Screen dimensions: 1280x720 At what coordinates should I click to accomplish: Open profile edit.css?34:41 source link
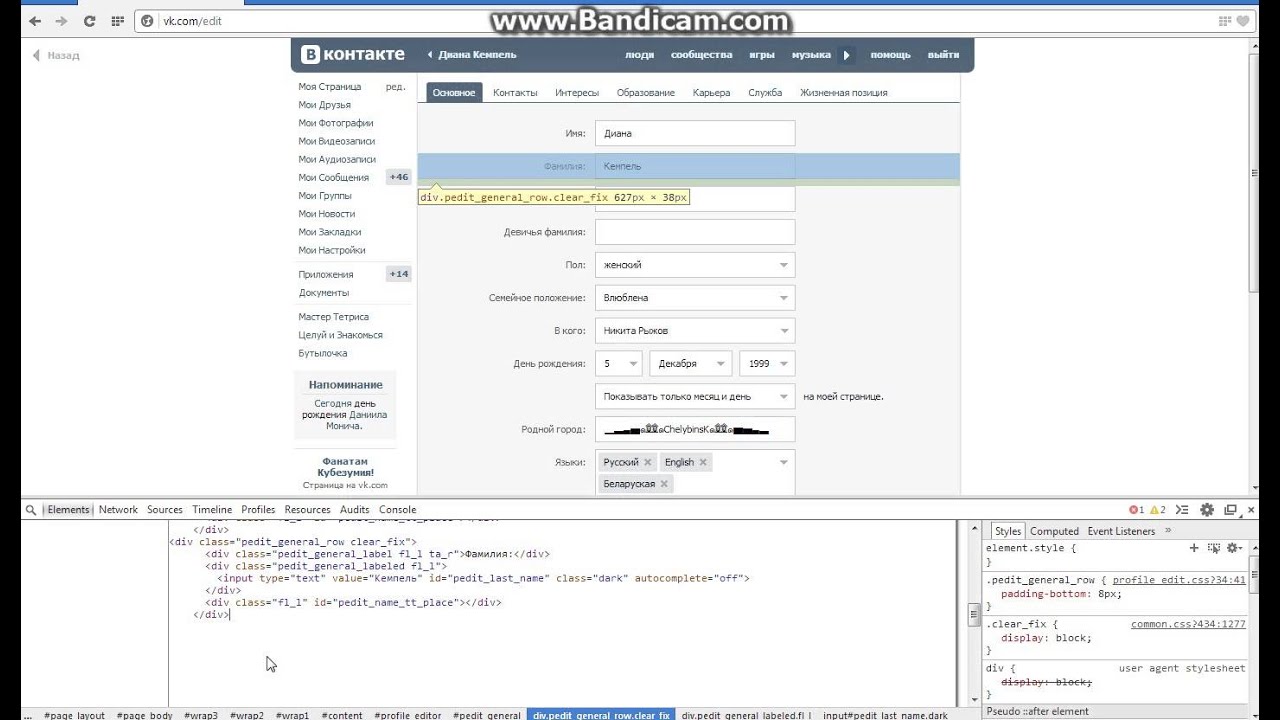[1179, 580]
